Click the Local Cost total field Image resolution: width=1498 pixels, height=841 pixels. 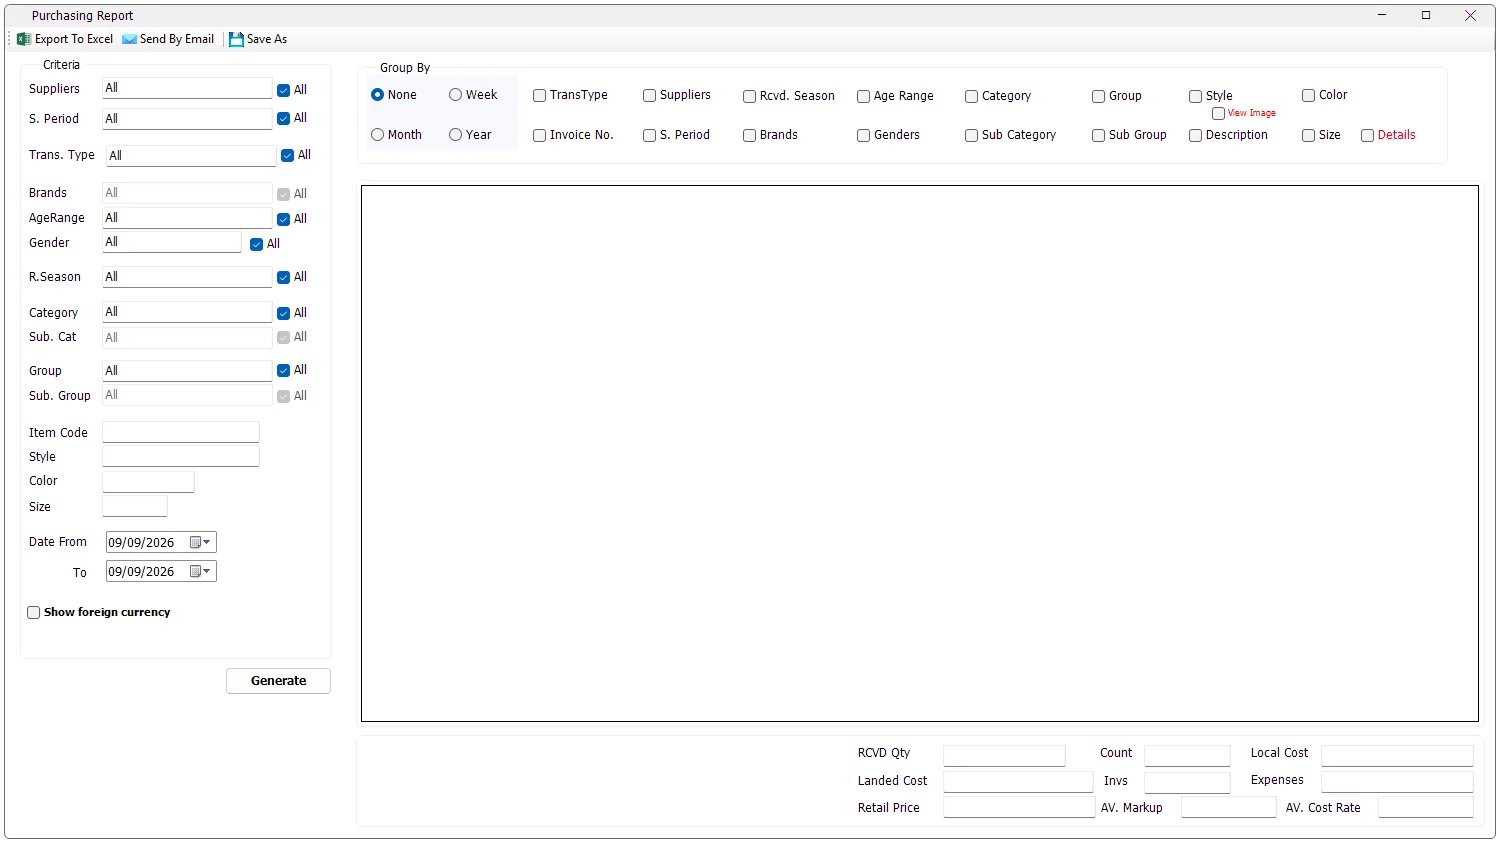(x=1397, y=755)
